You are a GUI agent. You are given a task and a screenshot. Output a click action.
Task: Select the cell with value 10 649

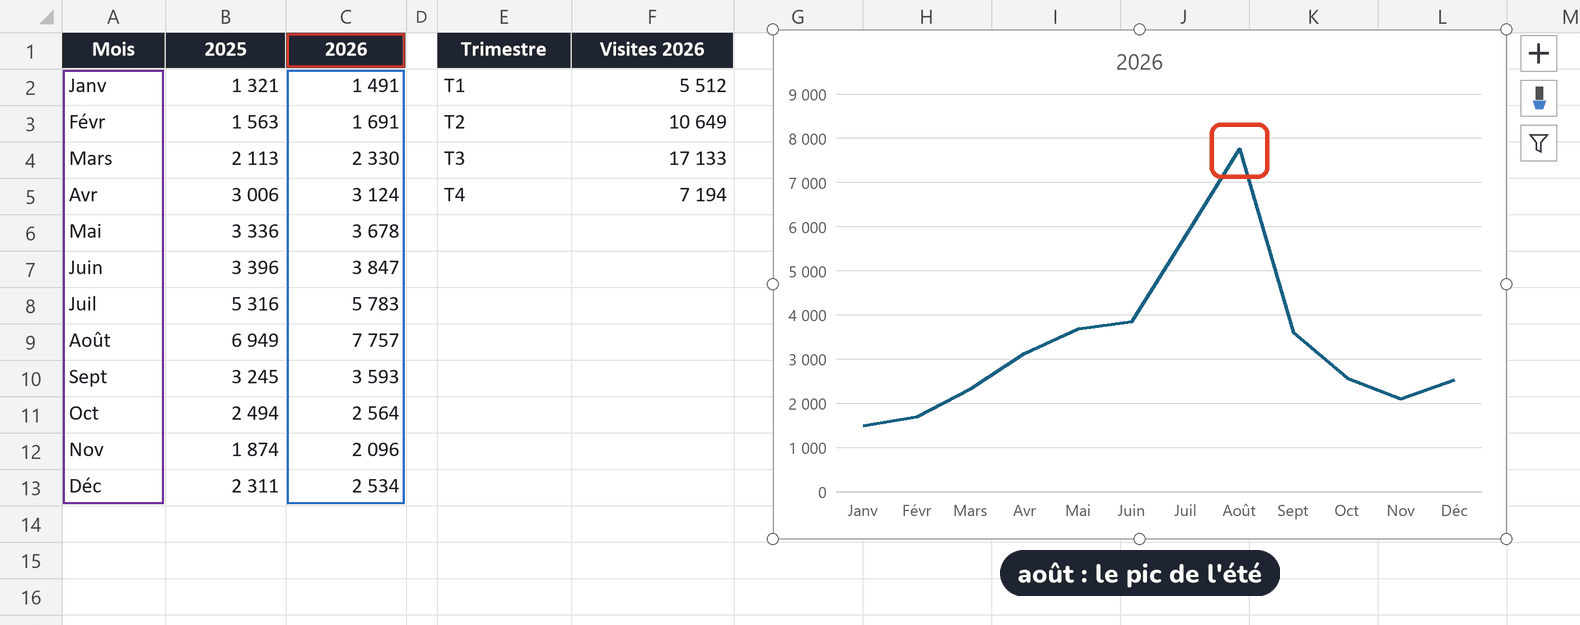tap(652, 122)
